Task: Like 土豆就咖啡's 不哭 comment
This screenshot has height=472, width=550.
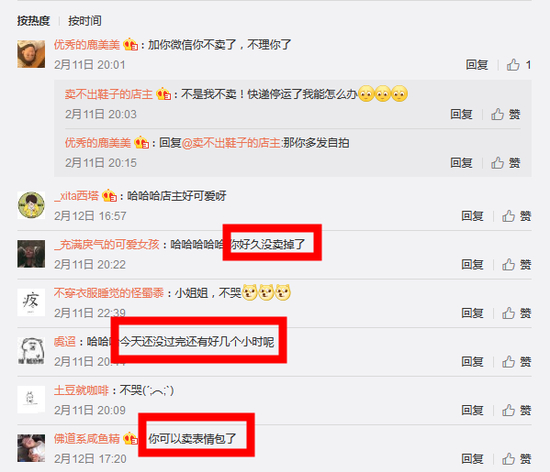Action: pyautogui.click(x=516, y=410)
